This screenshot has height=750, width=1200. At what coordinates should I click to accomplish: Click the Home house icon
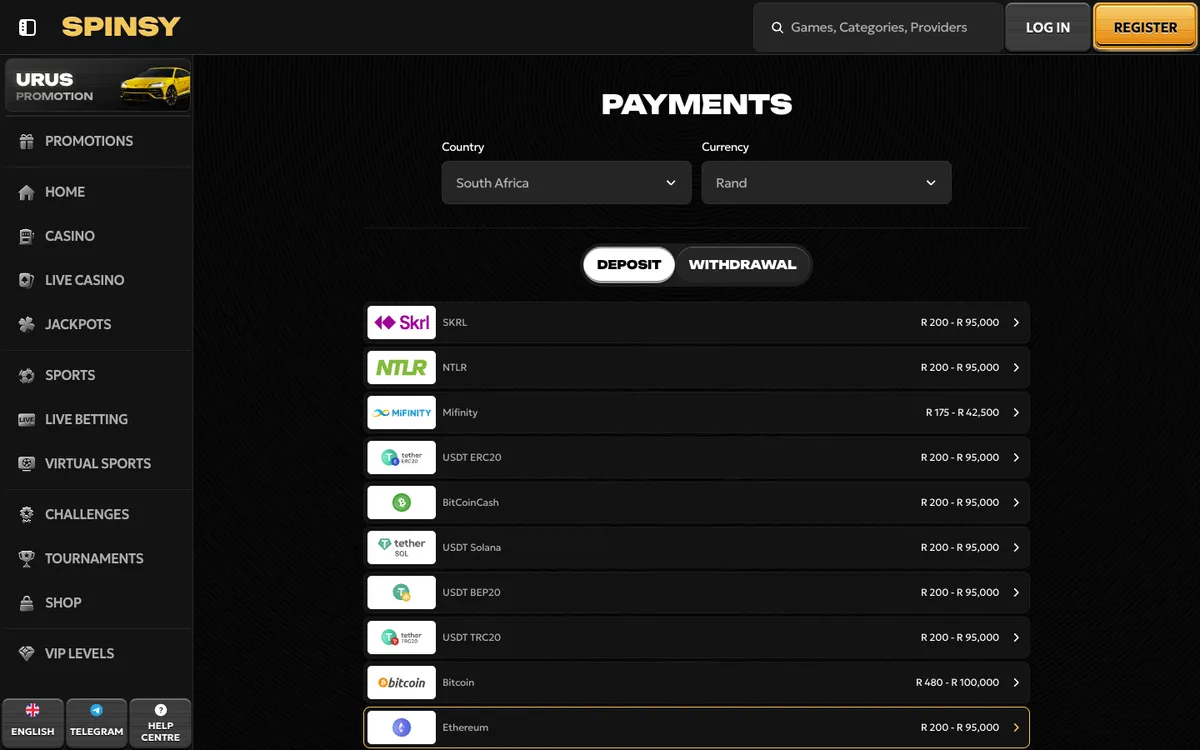click(27, 192)
